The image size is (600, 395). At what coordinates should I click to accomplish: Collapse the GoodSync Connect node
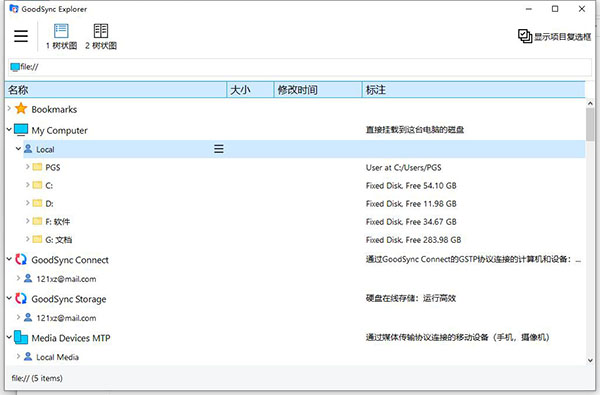point(9,259)
